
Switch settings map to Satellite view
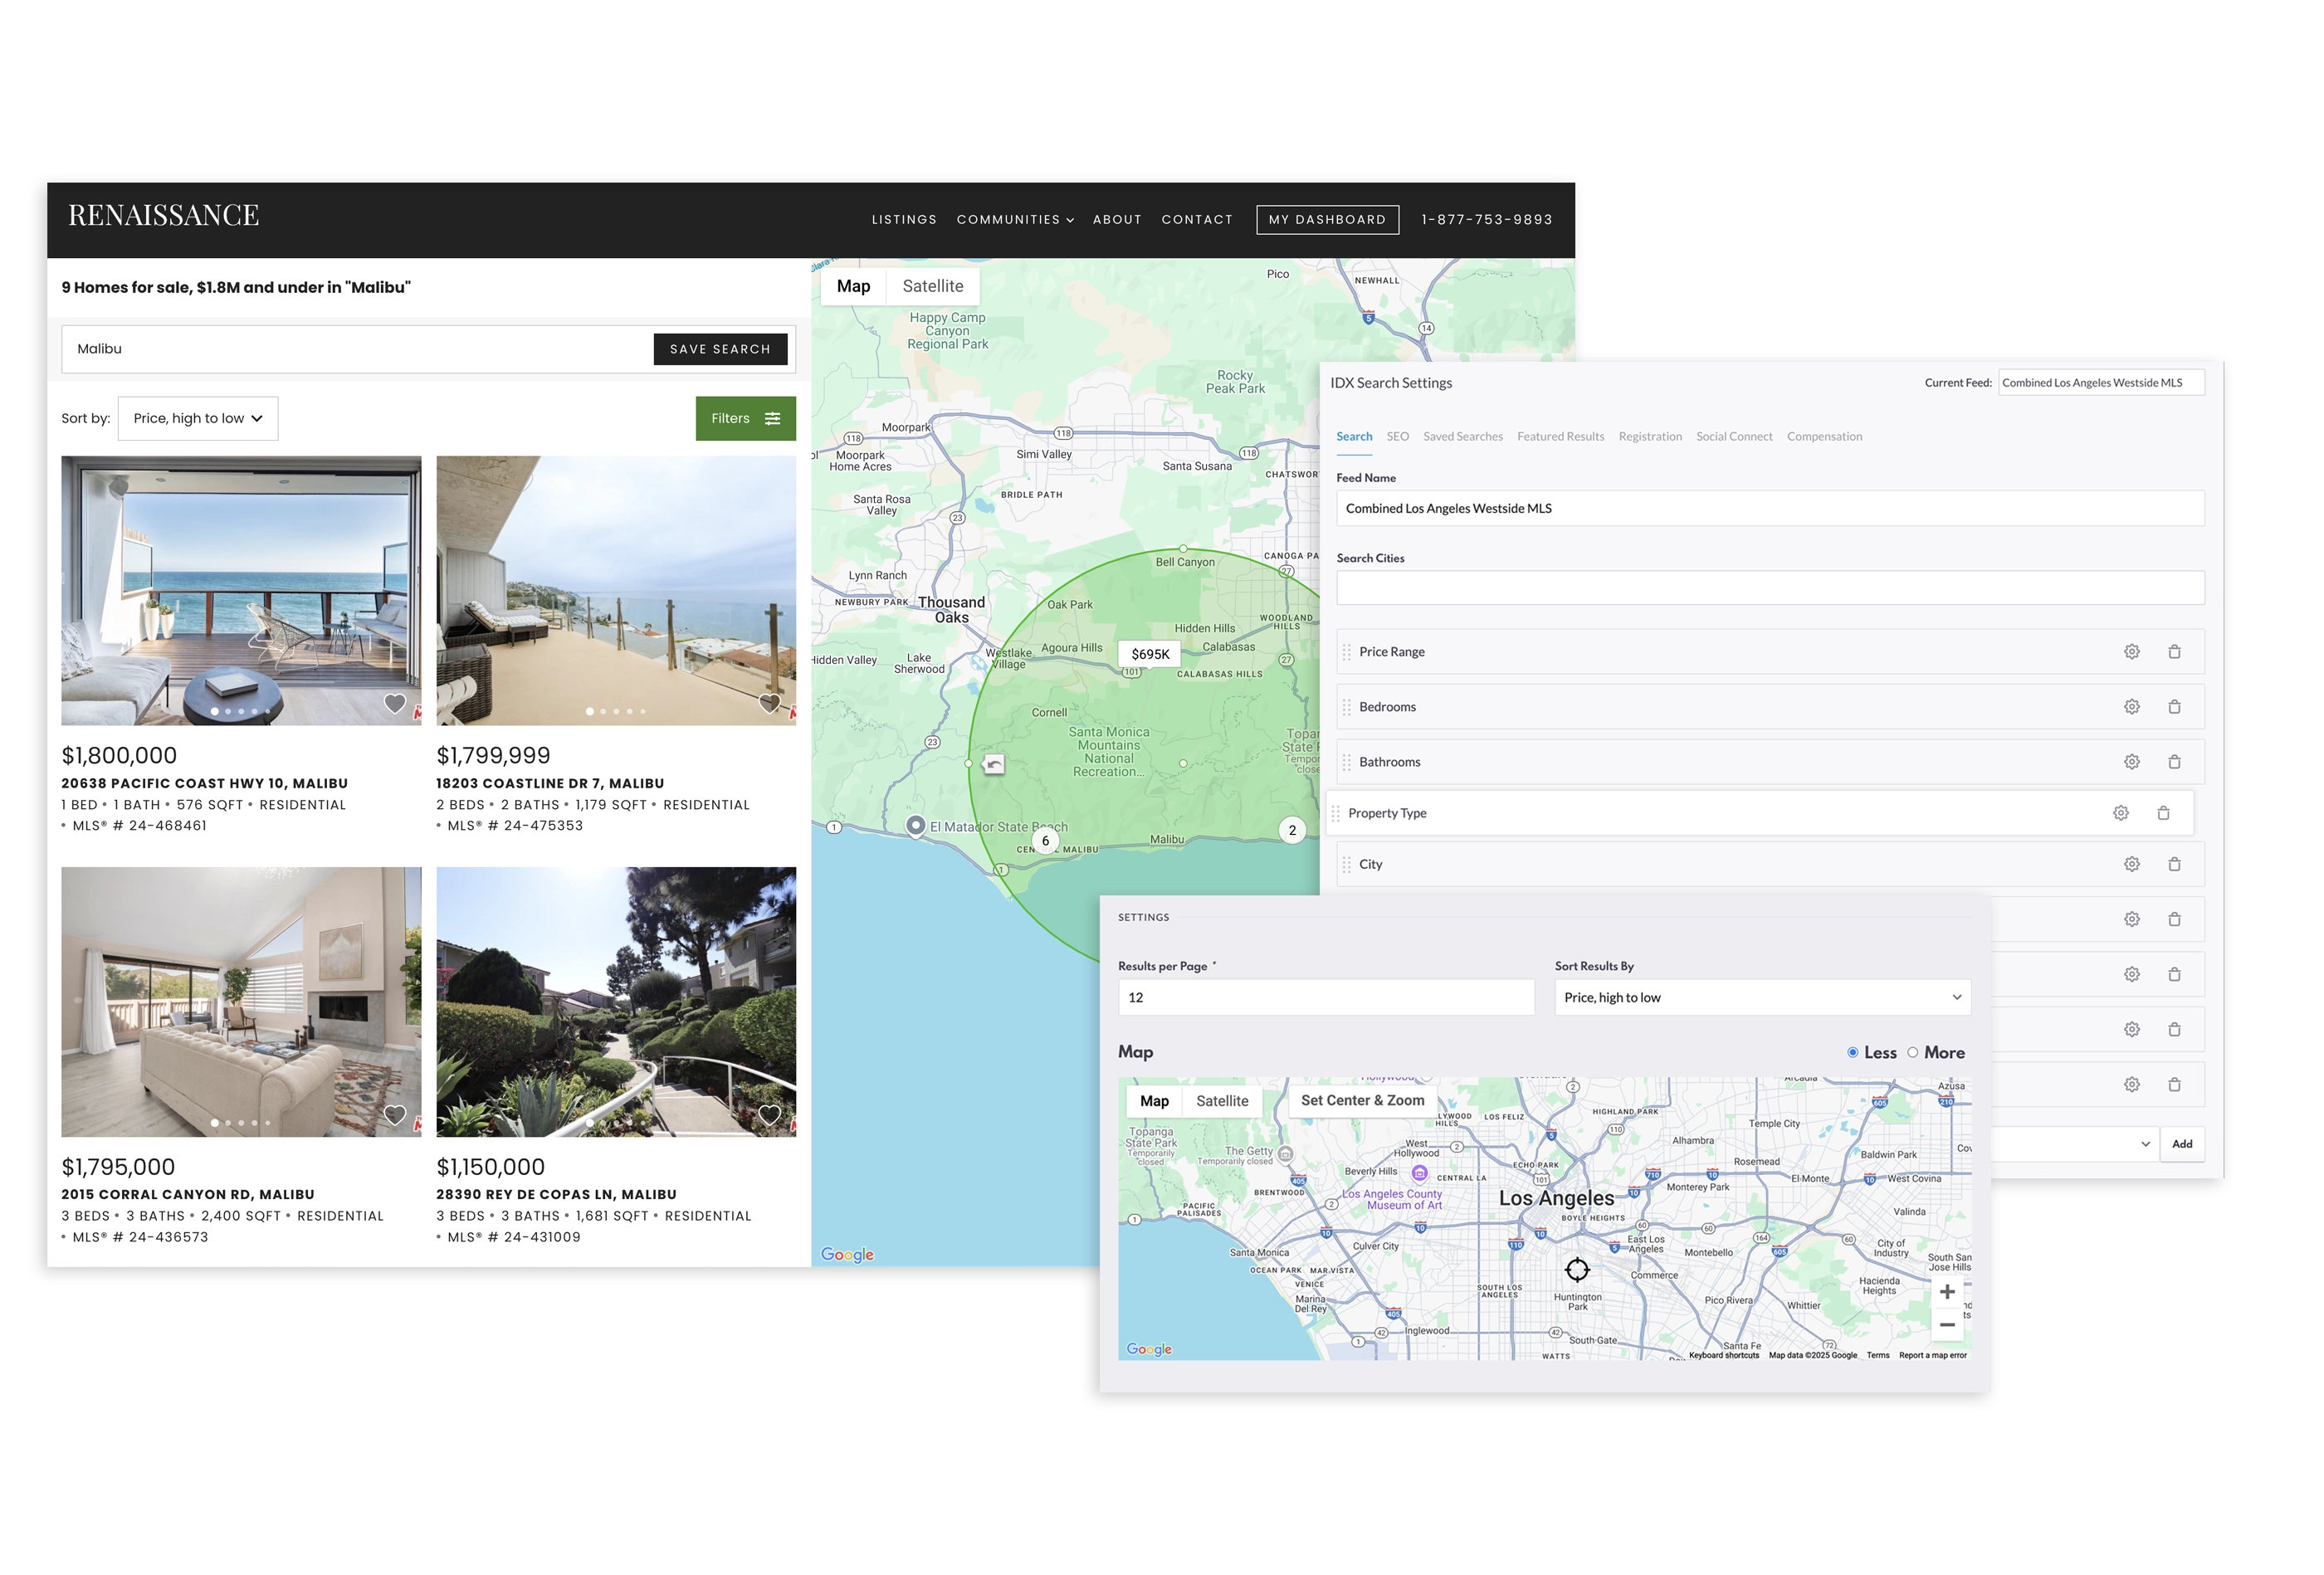1222,1101
